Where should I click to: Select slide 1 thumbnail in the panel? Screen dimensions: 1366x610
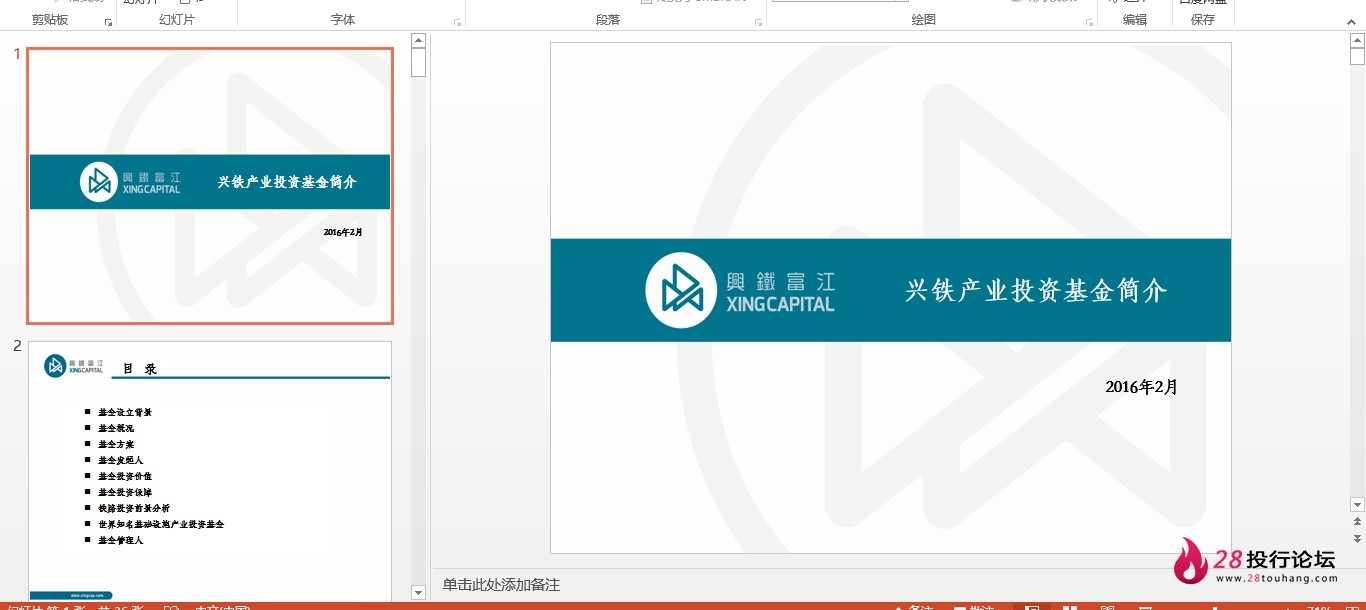pos(210,186)
